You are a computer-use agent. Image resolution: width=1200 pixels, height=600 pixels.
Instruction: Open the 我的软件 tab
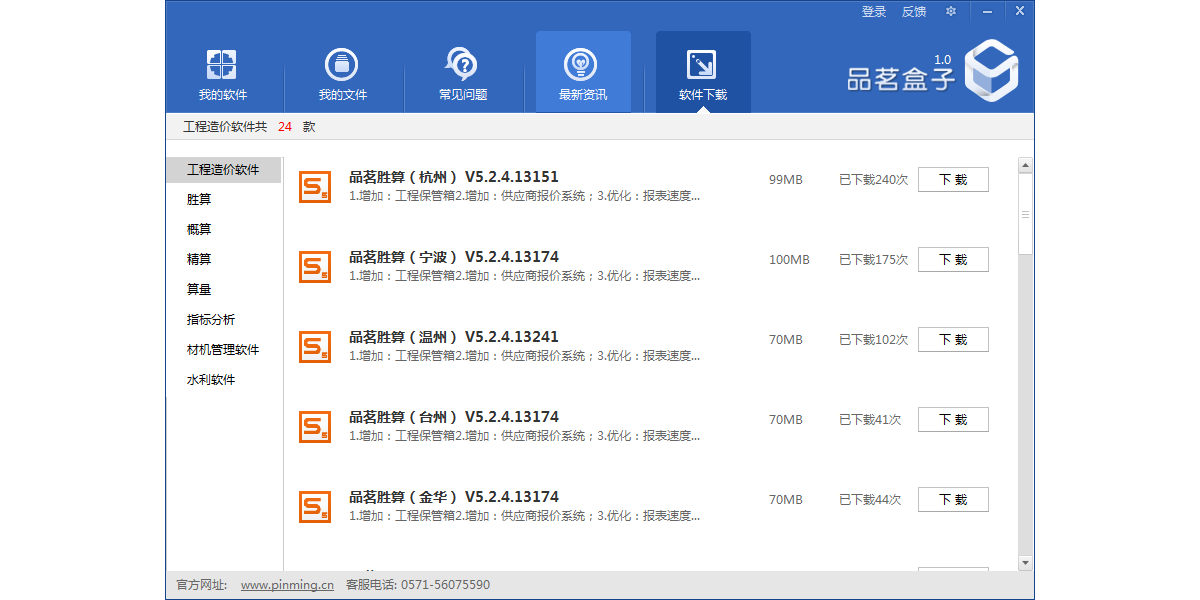(x=223, y=72)
